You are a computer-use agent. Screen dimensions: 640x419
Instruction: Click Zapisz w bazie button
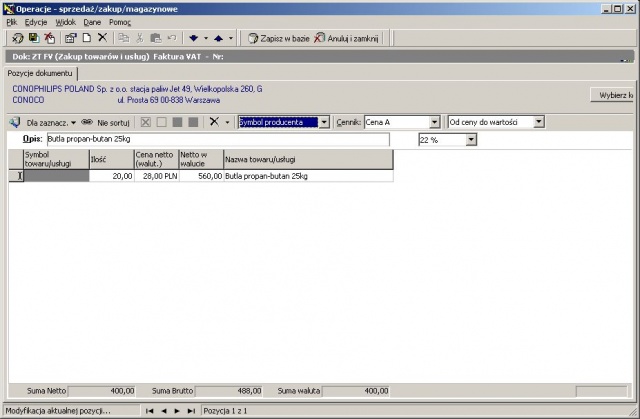(279, 38)
